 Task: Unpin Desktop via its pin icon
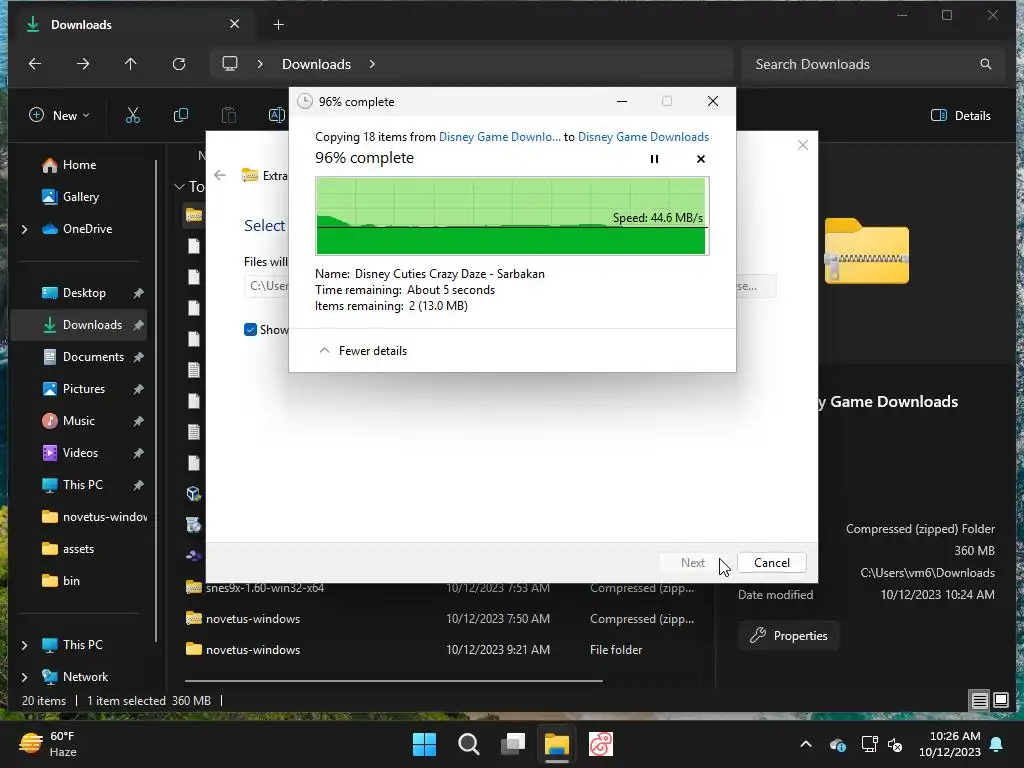(x=138, y=293)
